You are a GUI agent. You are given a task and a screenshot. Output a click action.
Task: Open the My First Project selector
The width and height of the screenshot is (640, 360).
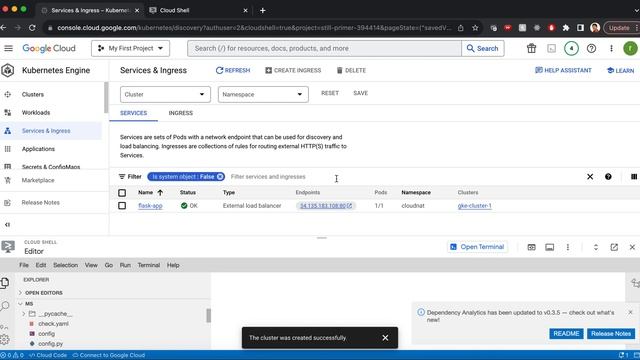[x=130, y=49]
